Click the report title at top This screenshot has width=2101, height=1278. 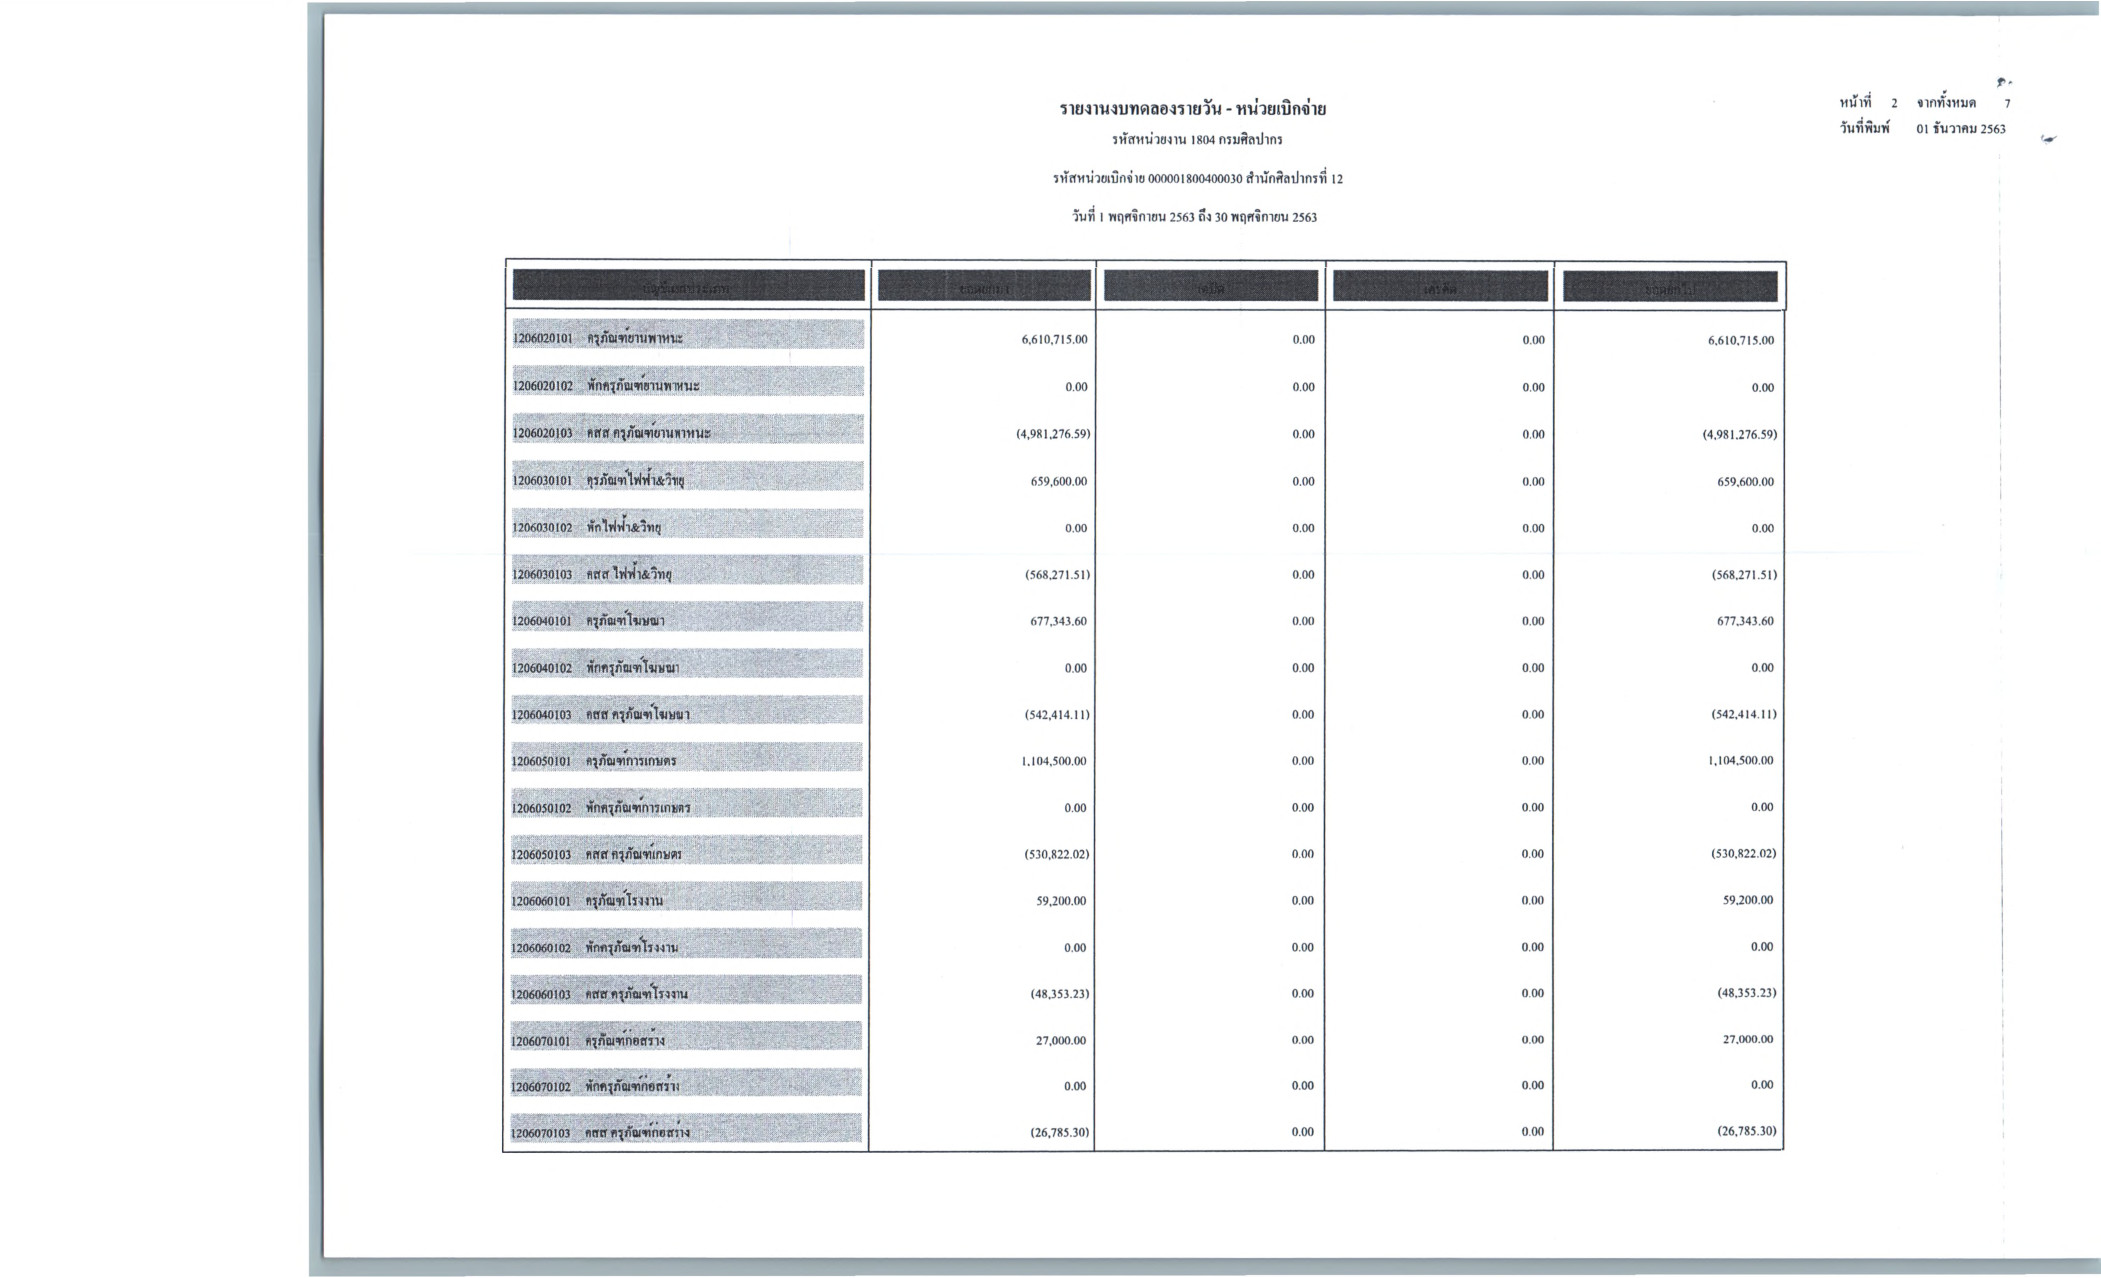pyautogui.click(x=1193, y=108)
